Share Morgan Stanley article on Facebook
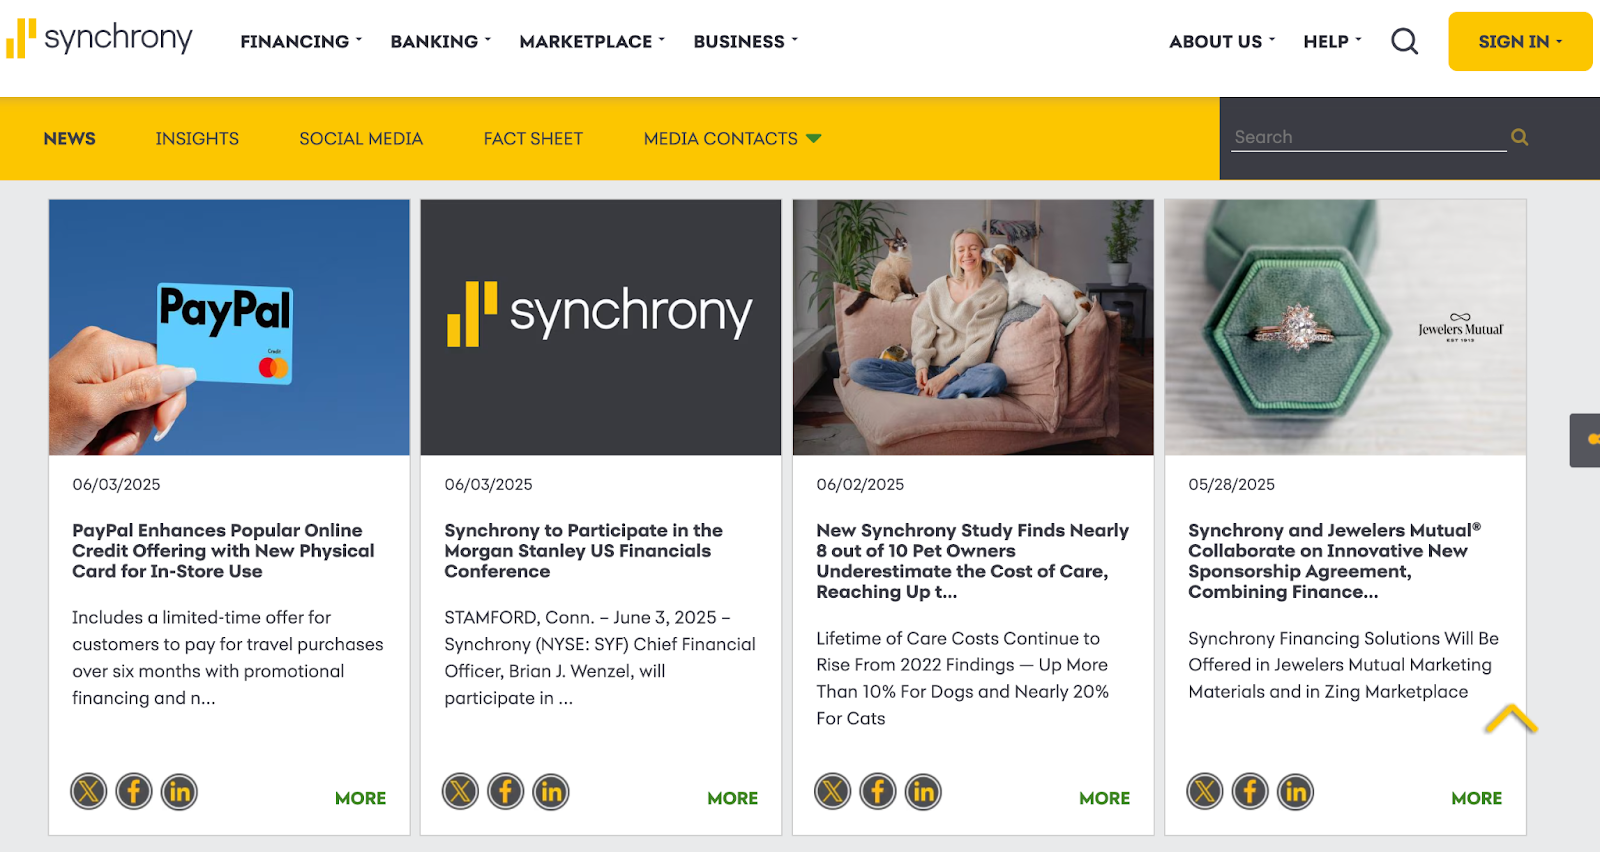 [506, 792]
